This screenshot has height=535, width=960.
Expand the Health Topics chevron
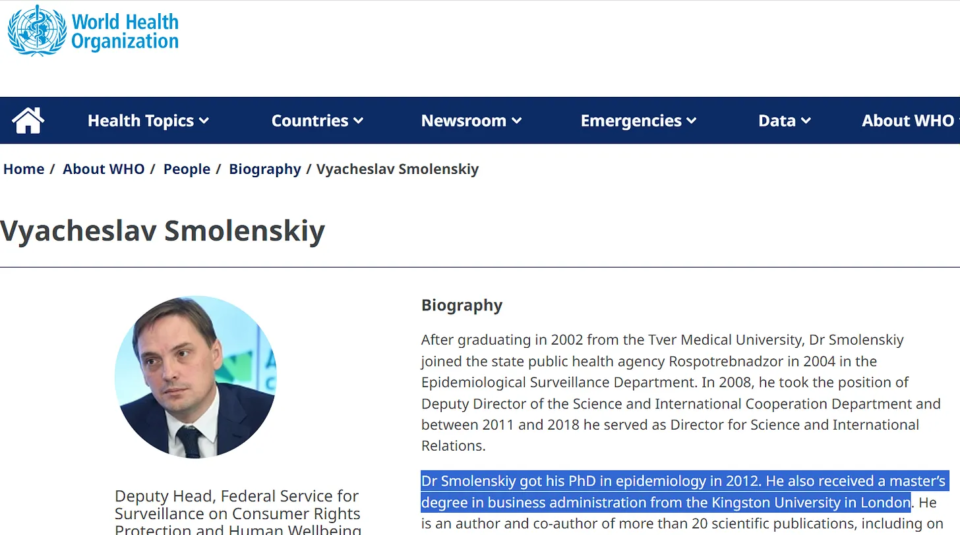click(204, 121)
